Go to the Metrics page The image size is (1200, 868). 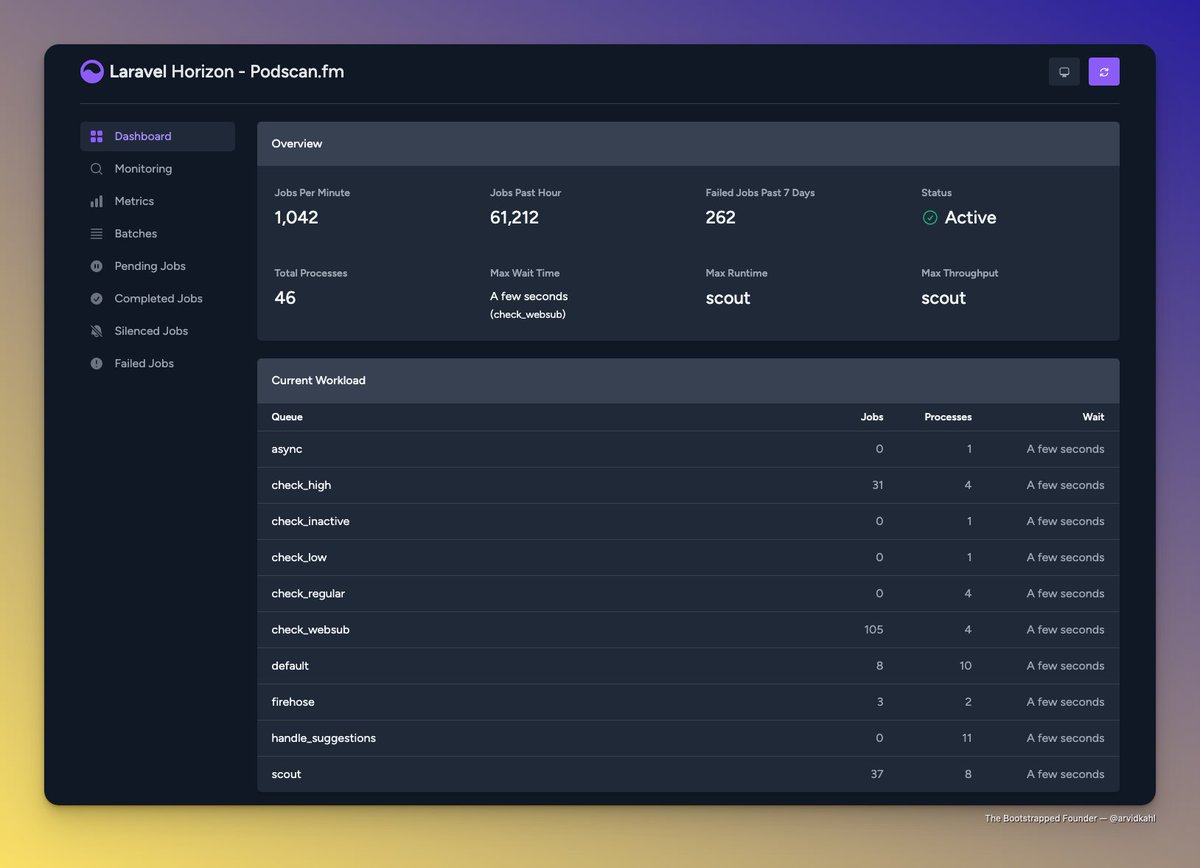coord(158,201)
